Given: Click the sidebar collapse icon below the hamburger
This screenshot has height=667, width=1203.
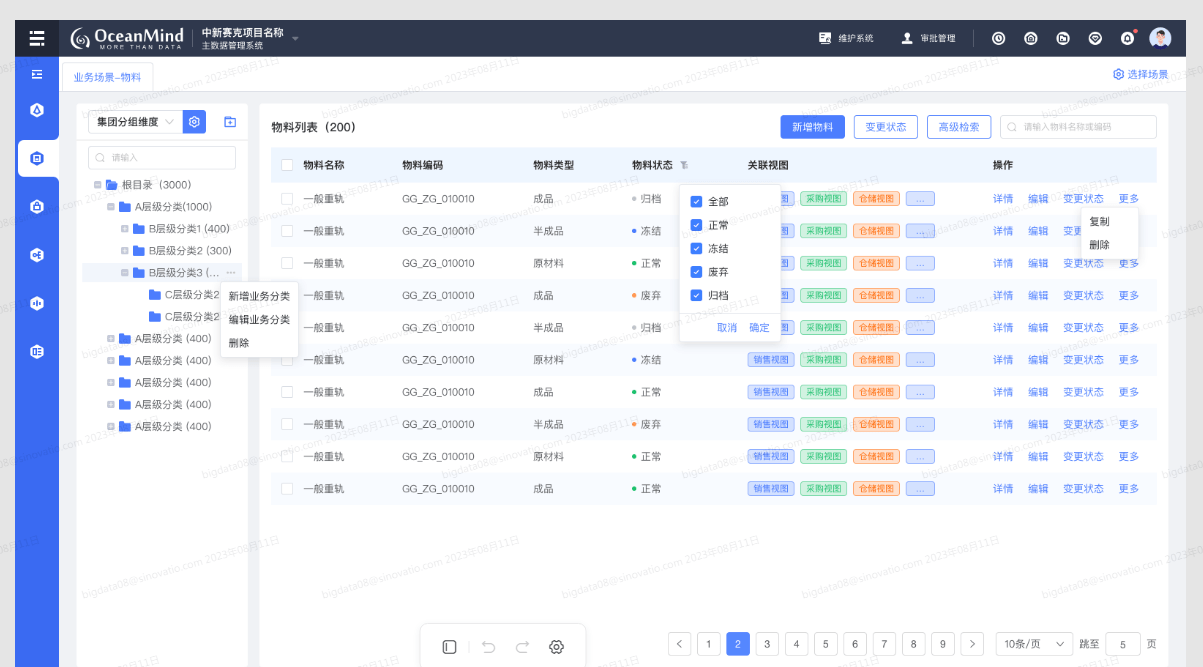Looking at the screenshot, I should (x=37, y=74).
